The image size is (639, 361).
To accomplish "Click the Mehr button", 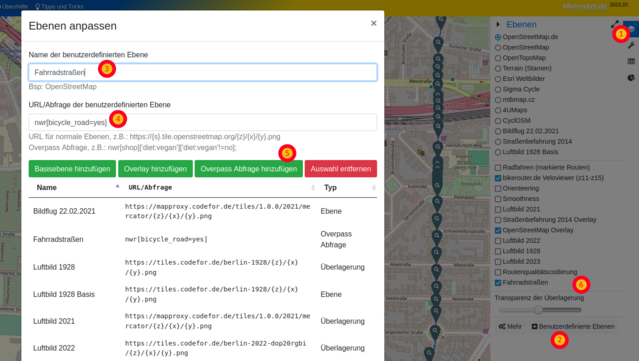I will 510,326.
